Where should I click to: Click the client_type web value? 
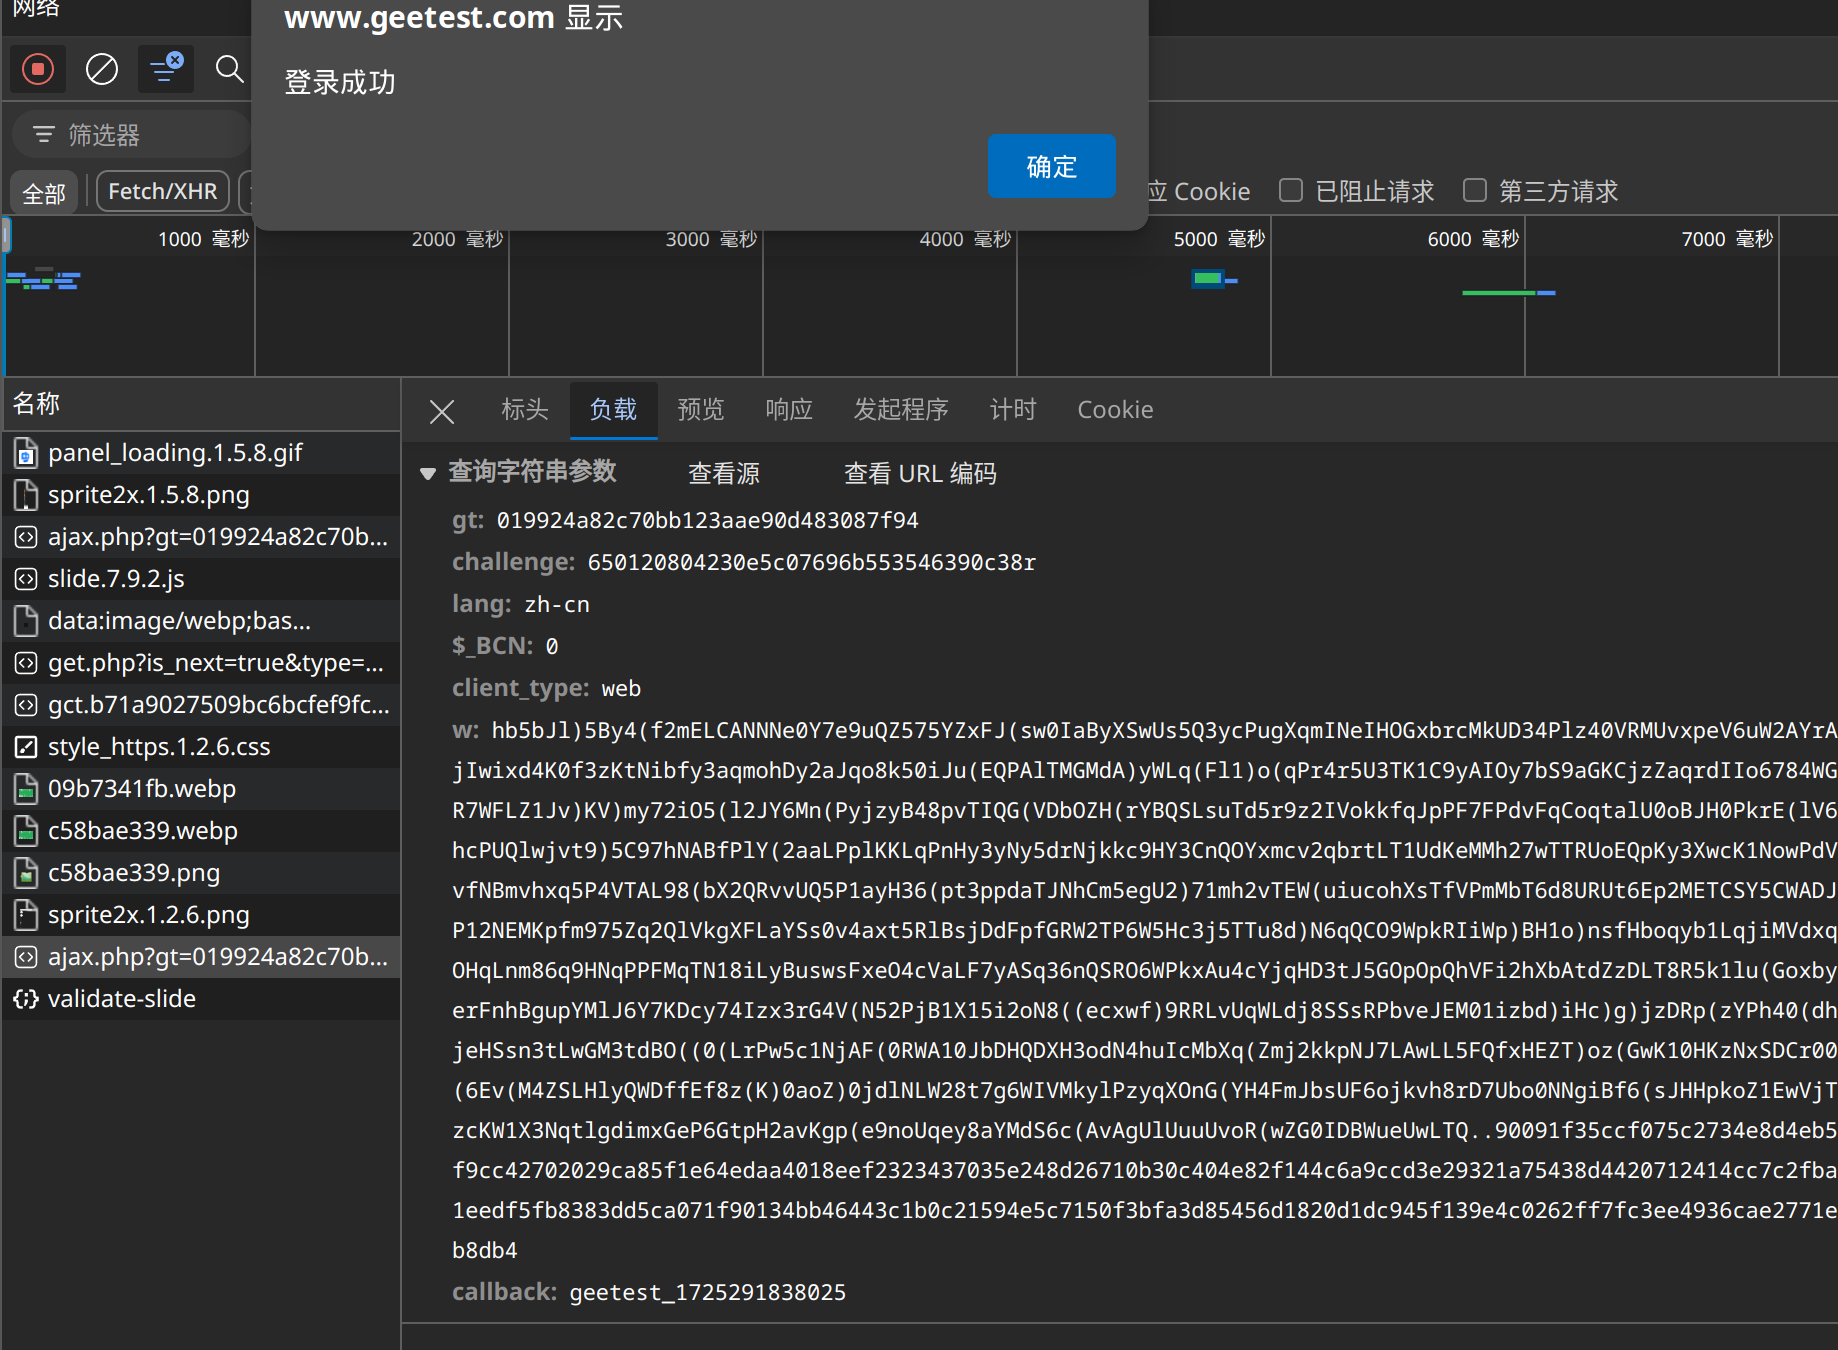coord(621,689)
